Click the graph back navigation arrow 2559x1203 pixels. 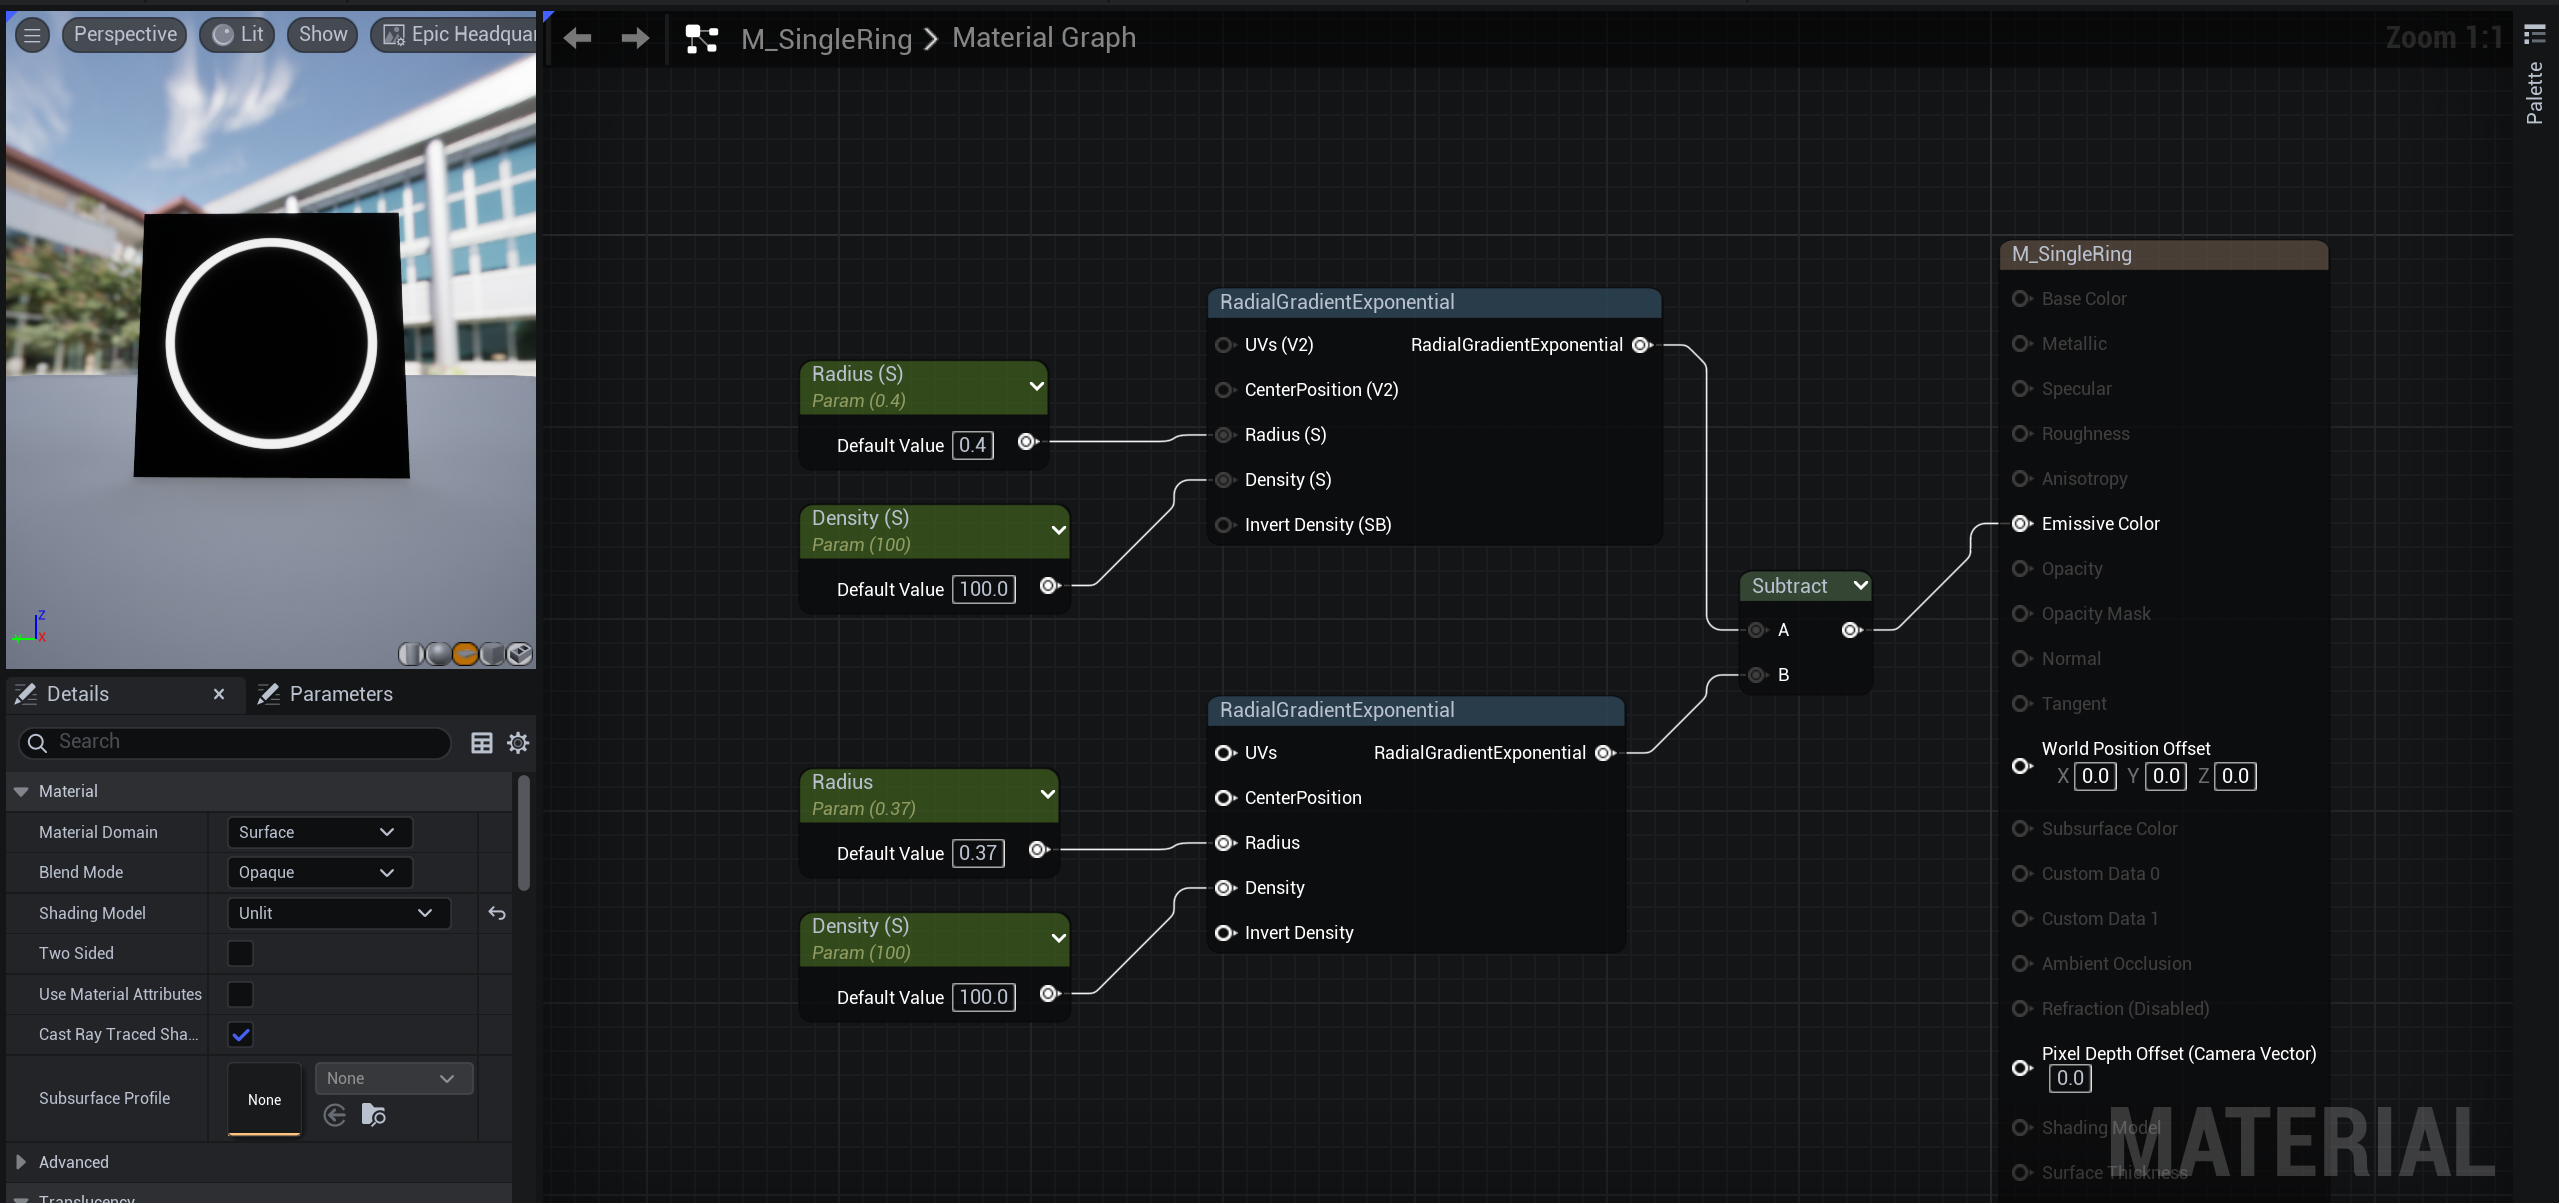(x=577, y=39)
